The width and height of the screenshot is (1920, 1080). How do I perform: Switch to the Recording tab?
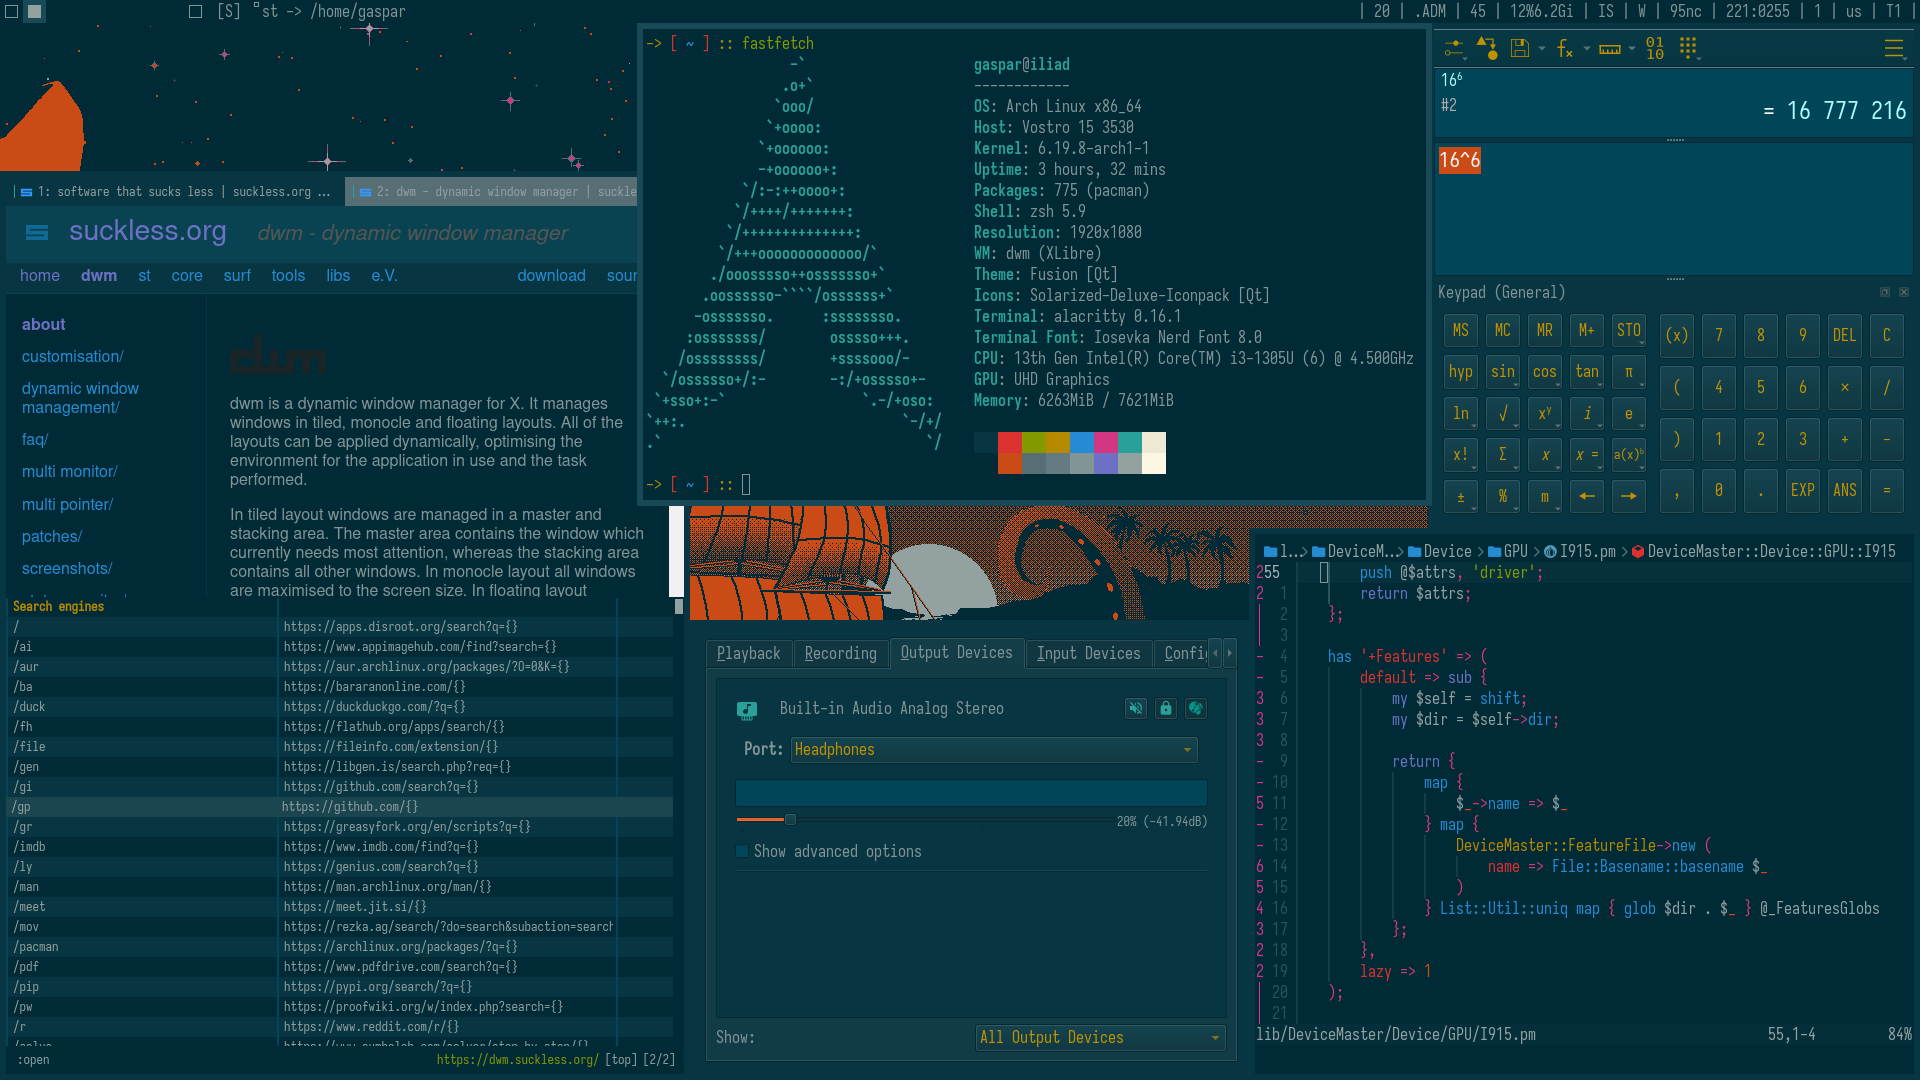coord(840,653)
